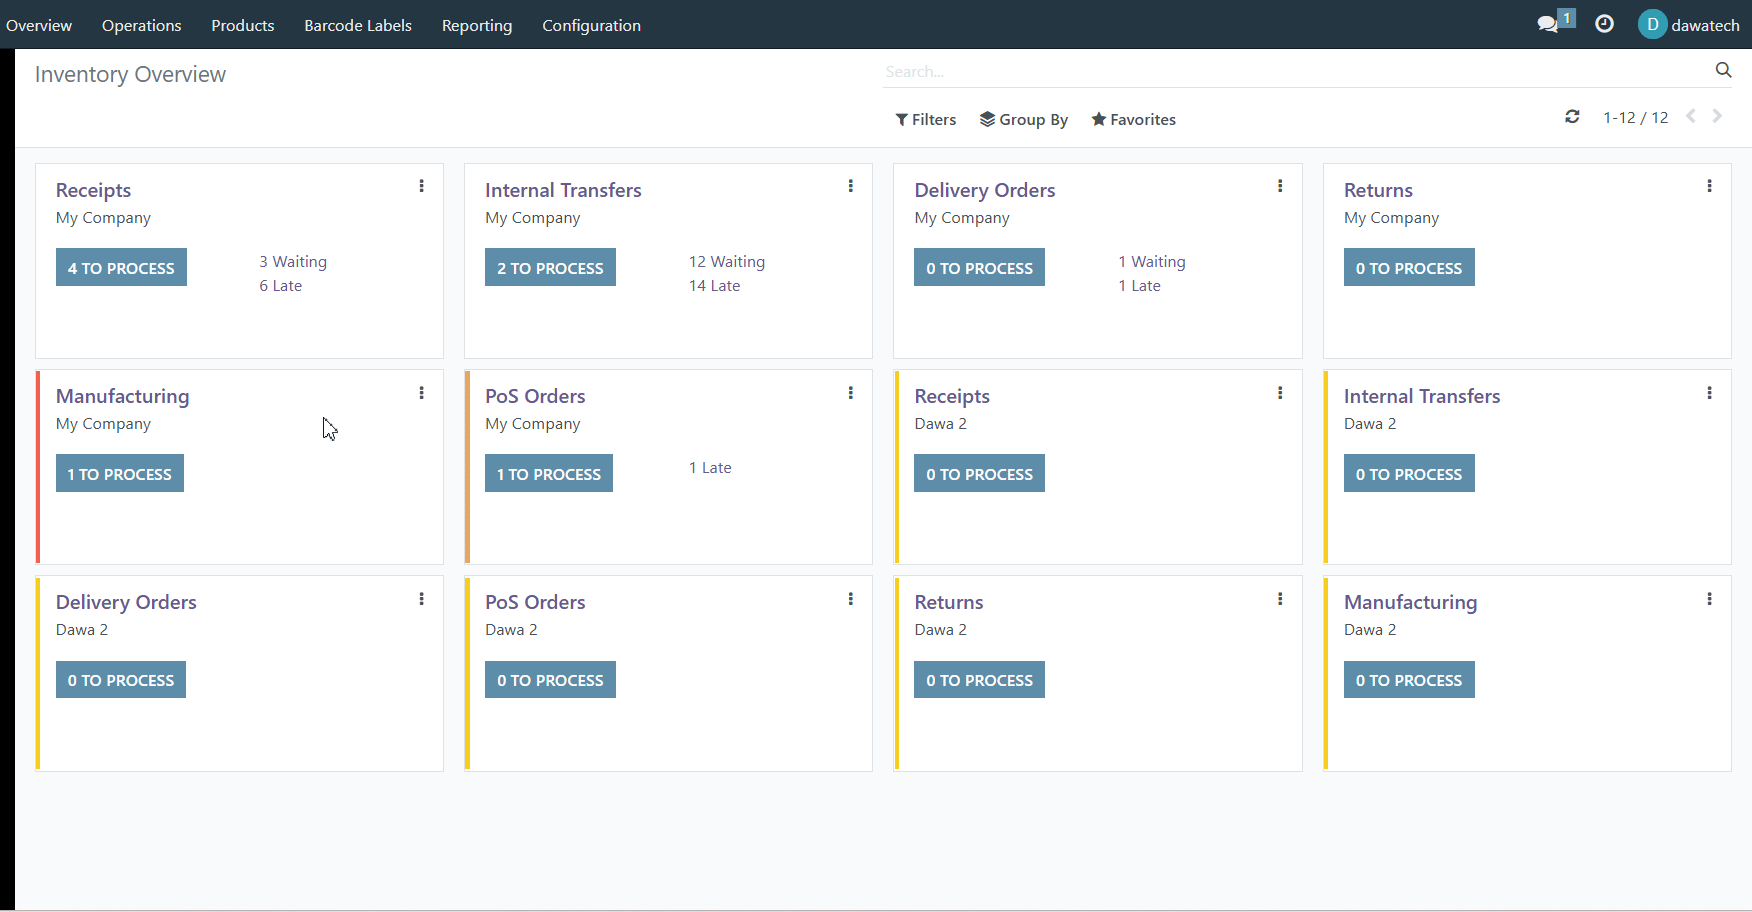This screenshot has width=1752, height=912.
Task: Click 1 TO PROCESS on Manufacturing
Action: (x=120, y=473)
